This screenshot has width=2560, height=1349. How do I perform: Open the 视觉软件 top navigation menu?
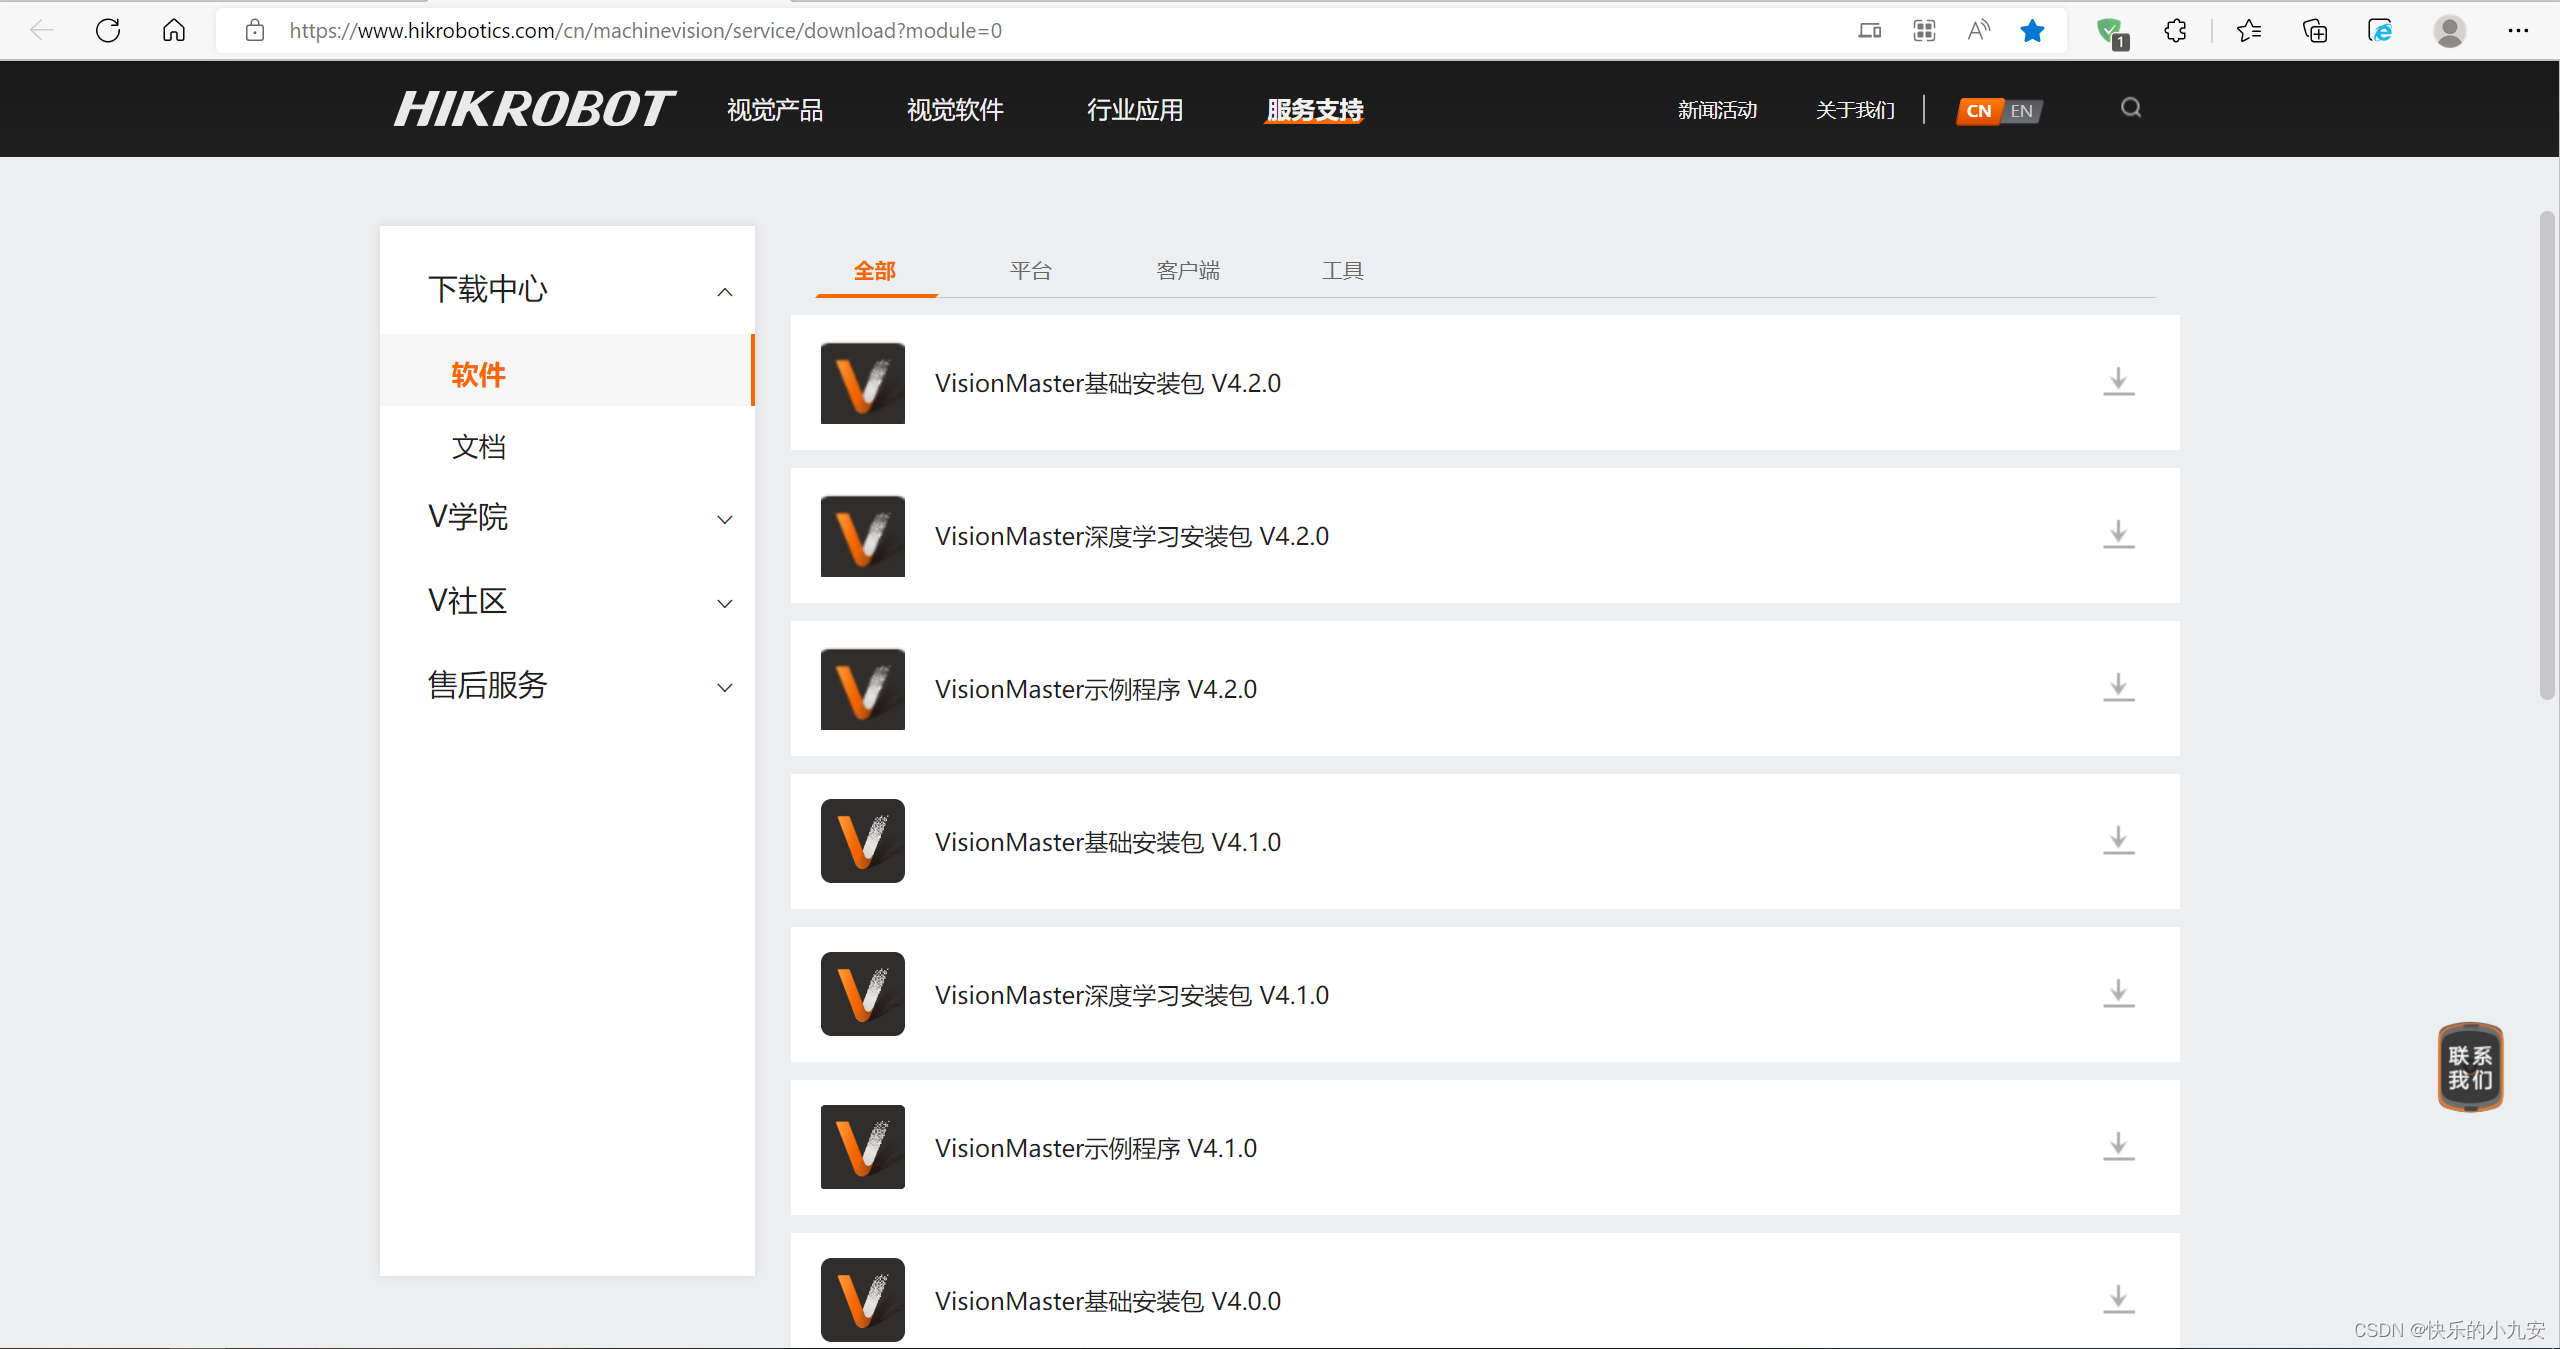coord(954,110)
